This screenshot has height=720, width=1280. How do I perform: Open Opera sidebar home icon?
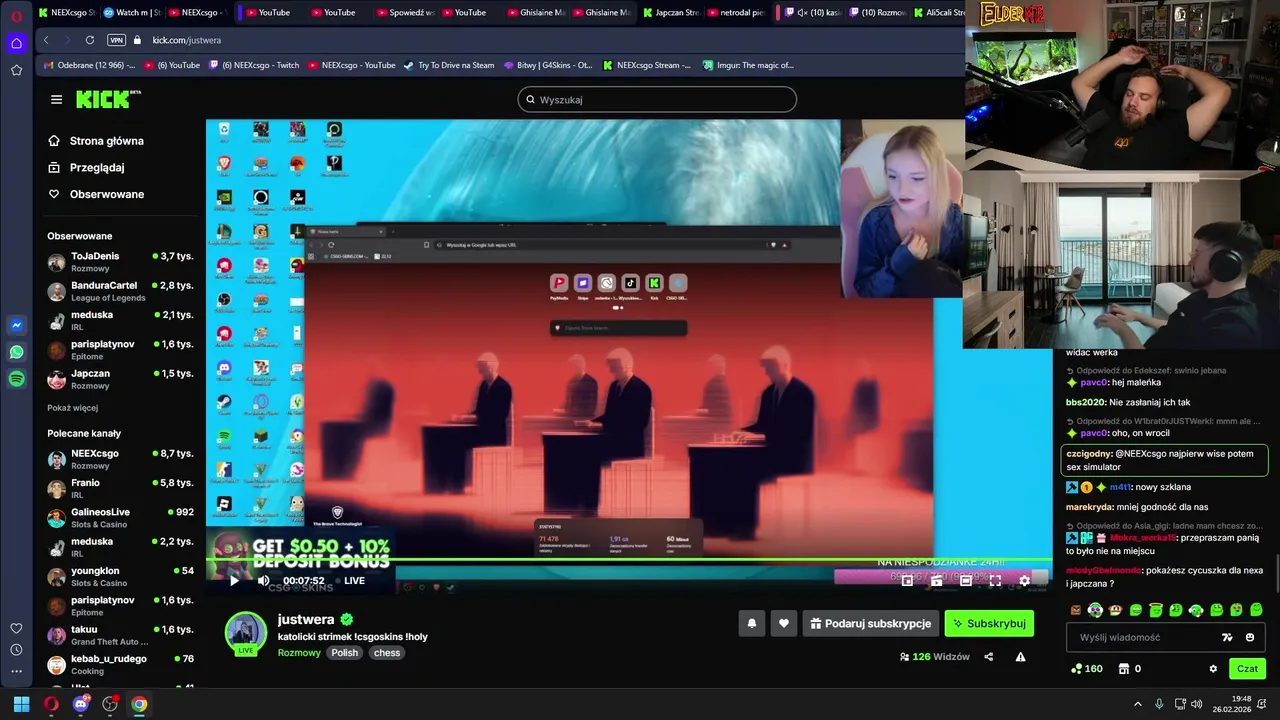pos(16,43)
